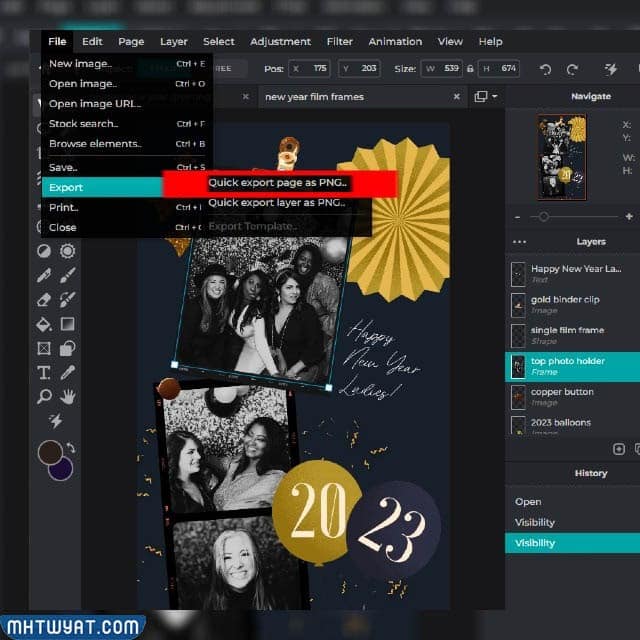Image resolution: width=640 pixels, height=640 pixels.
Task: Click the Y position input field
Action: click(359, 69)
